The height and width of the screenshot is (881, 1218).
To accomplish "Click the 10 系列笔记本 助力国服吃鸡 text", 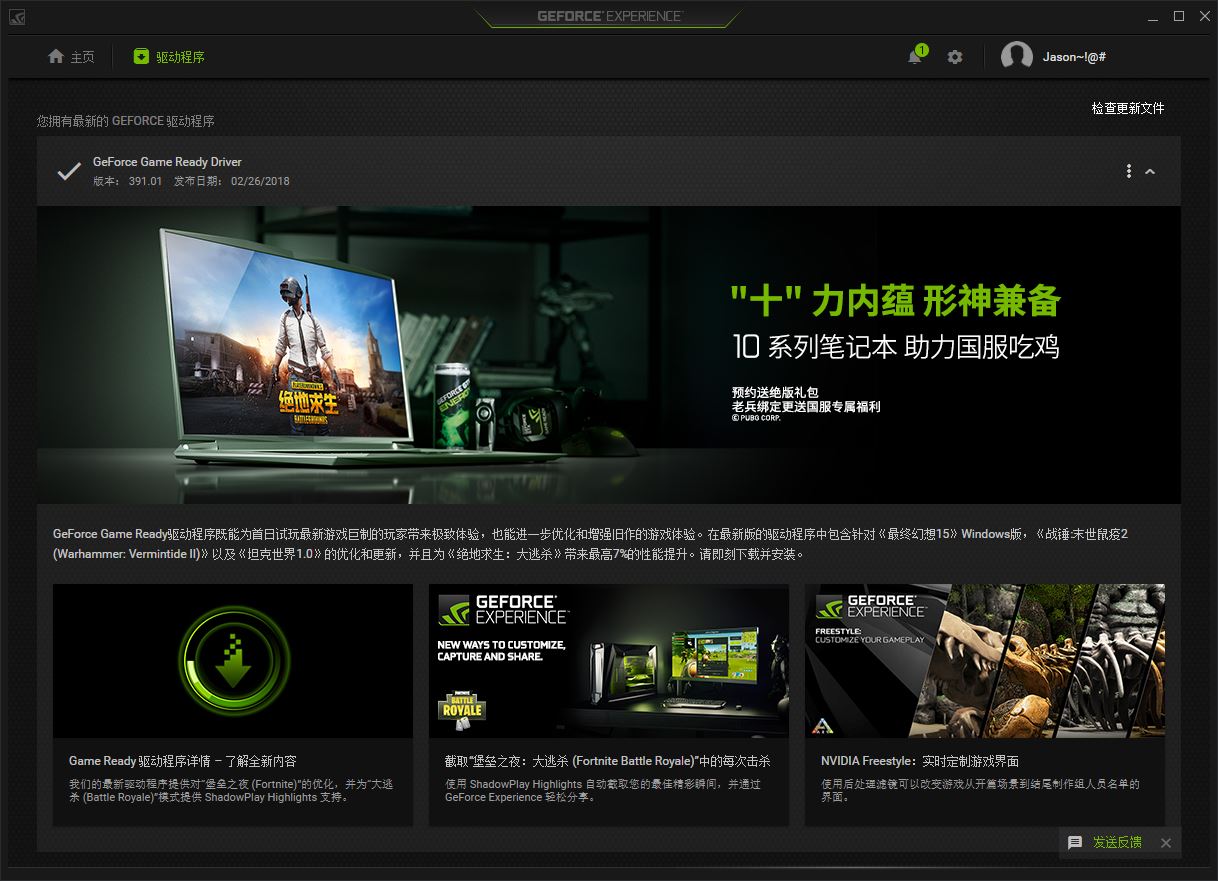I will click(895, 348).
